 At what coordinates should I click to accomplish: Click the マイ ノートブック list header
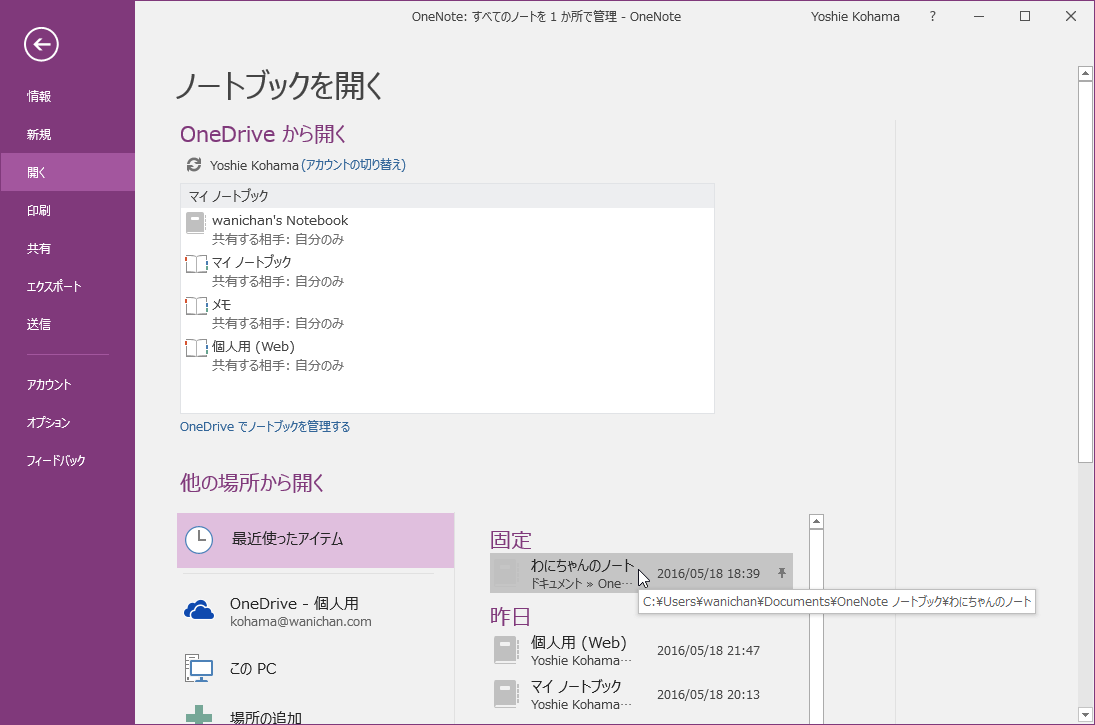pos(447,196)
